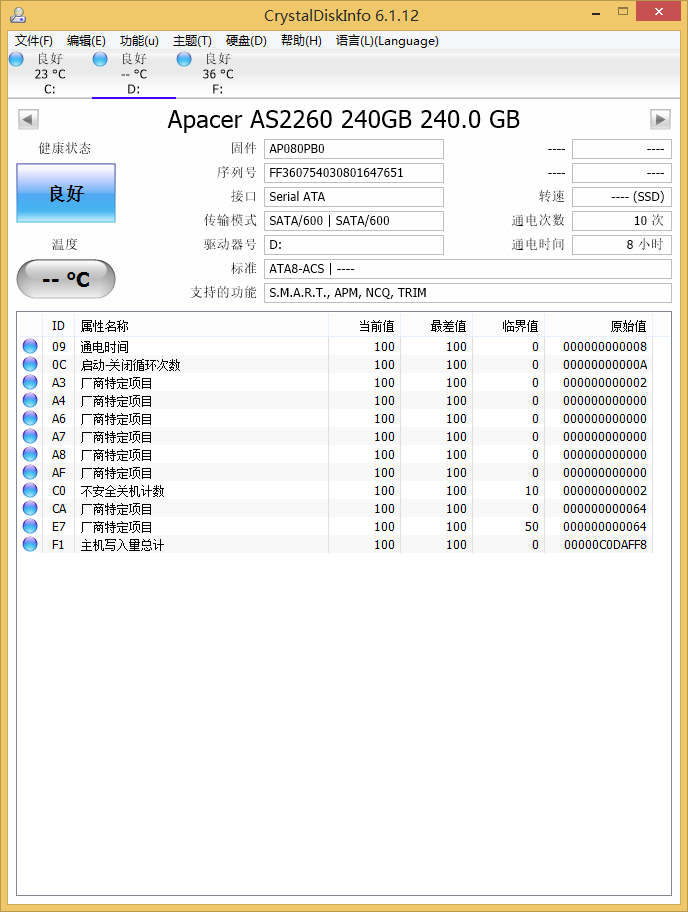Switch to drive D: tab
The height and width of the screenshot is (912, 688).
pyautogui.click(x=134, y=74)
